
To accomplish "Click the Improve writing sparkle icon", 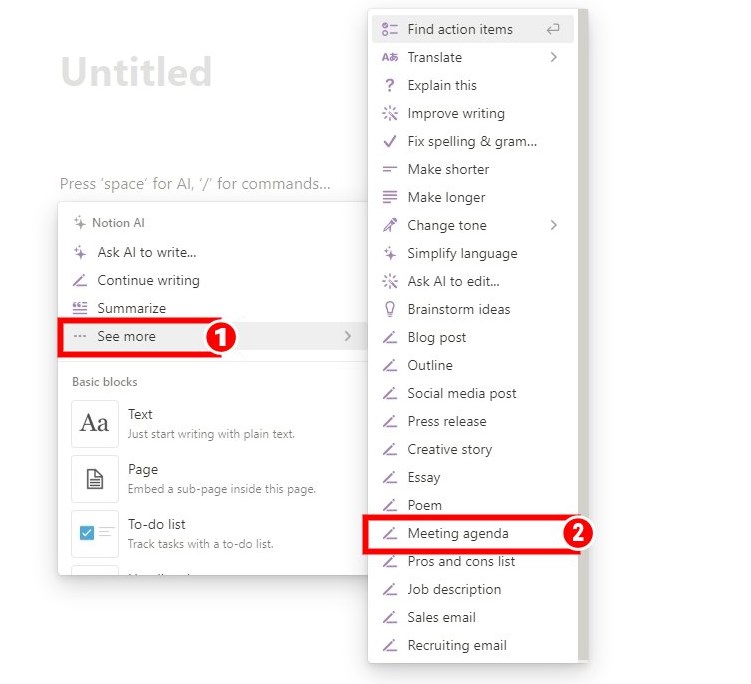I will coord(390,114).
